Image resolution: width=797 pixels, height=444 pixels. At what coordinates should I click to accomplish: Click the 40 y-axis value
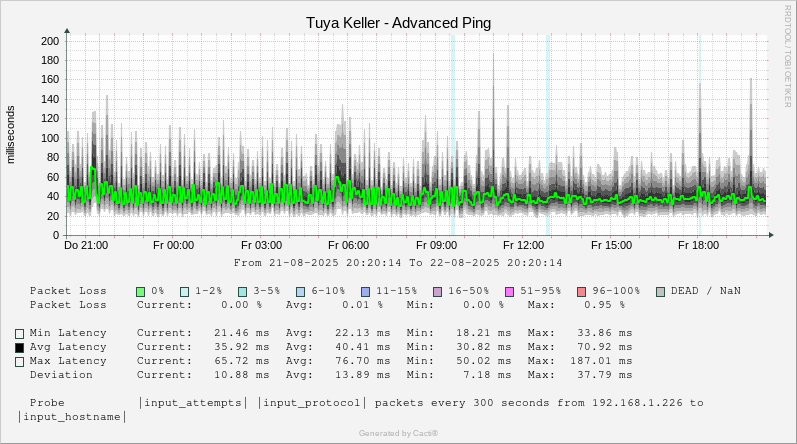click(53, 197)
